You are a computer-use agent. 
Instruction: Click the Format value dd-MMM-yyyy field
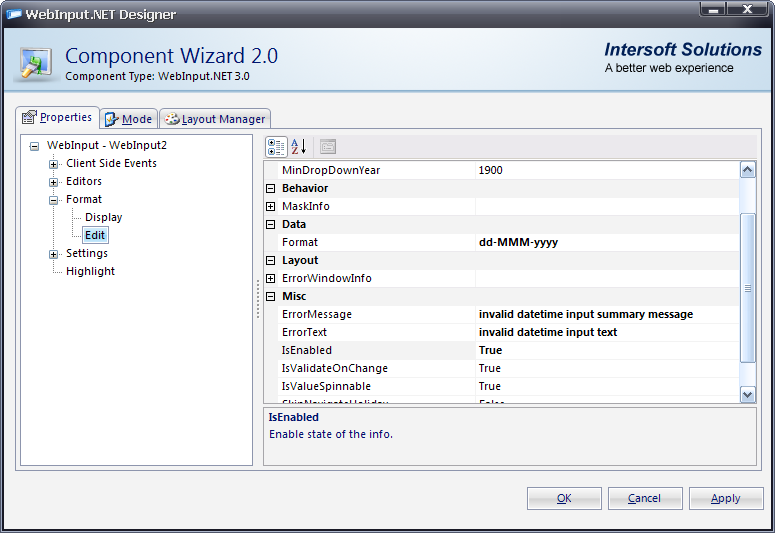coord(606,243)
